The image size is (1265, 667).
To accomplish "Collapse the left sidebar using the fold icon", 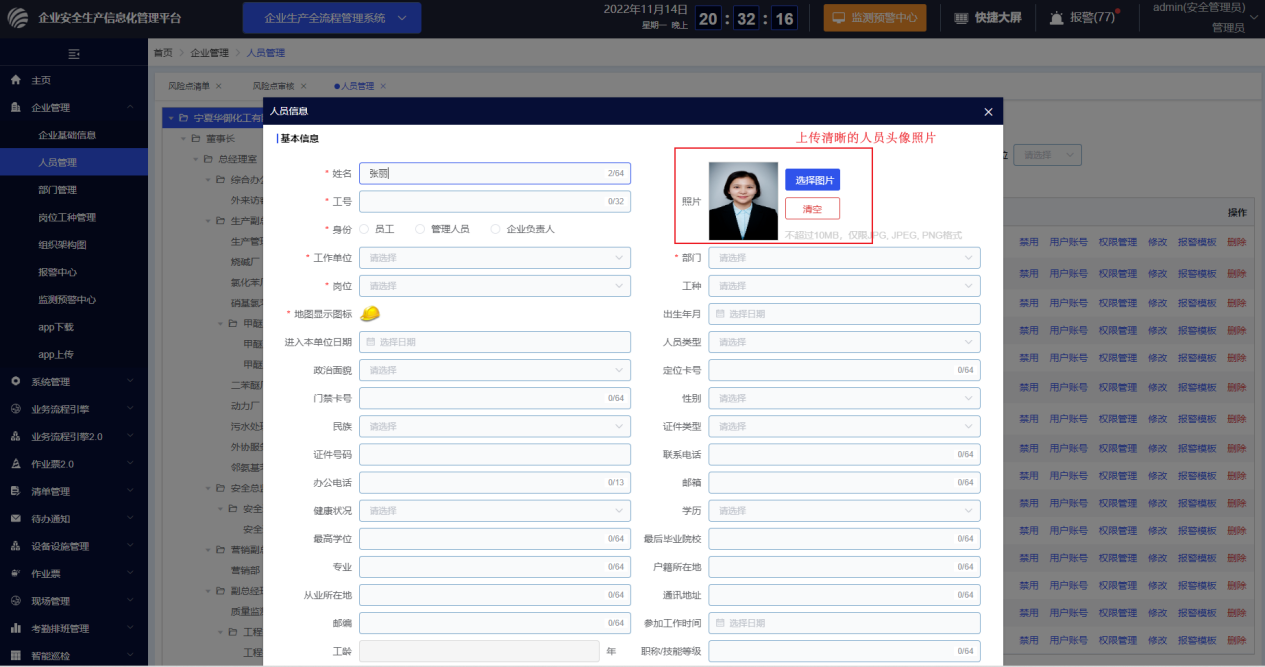I will point(73,53).
